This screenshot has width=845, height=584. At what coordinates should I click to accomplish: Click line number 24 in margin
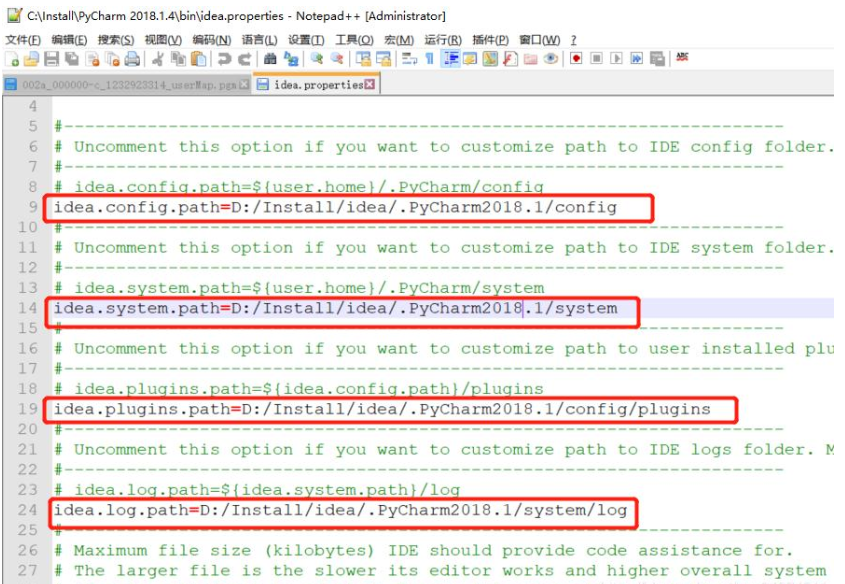[x=27, y=510]
